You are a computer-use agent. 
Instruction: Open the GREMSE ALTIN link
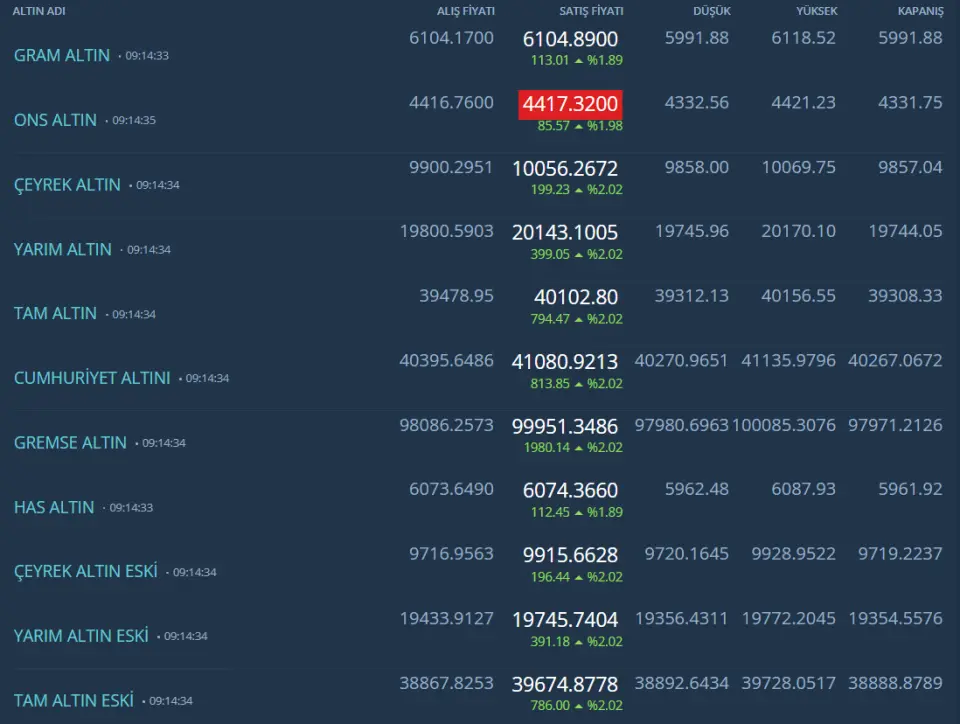(x=71, y=443)
